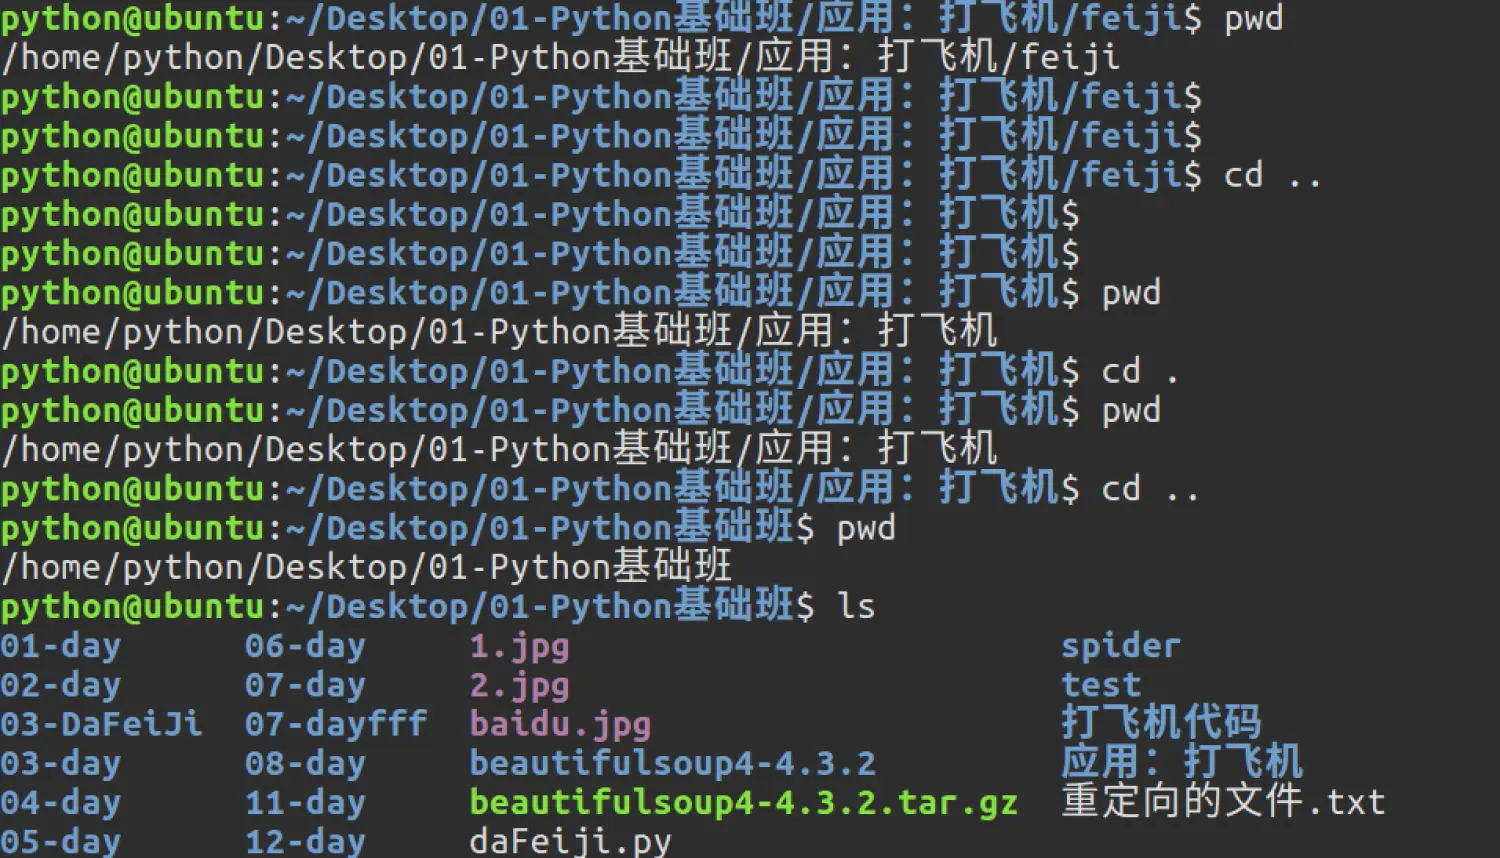The width and height of the screenshot is (1500, 858).
Task: Click the 2.jpg file name
Action: (x=519, y=686)
